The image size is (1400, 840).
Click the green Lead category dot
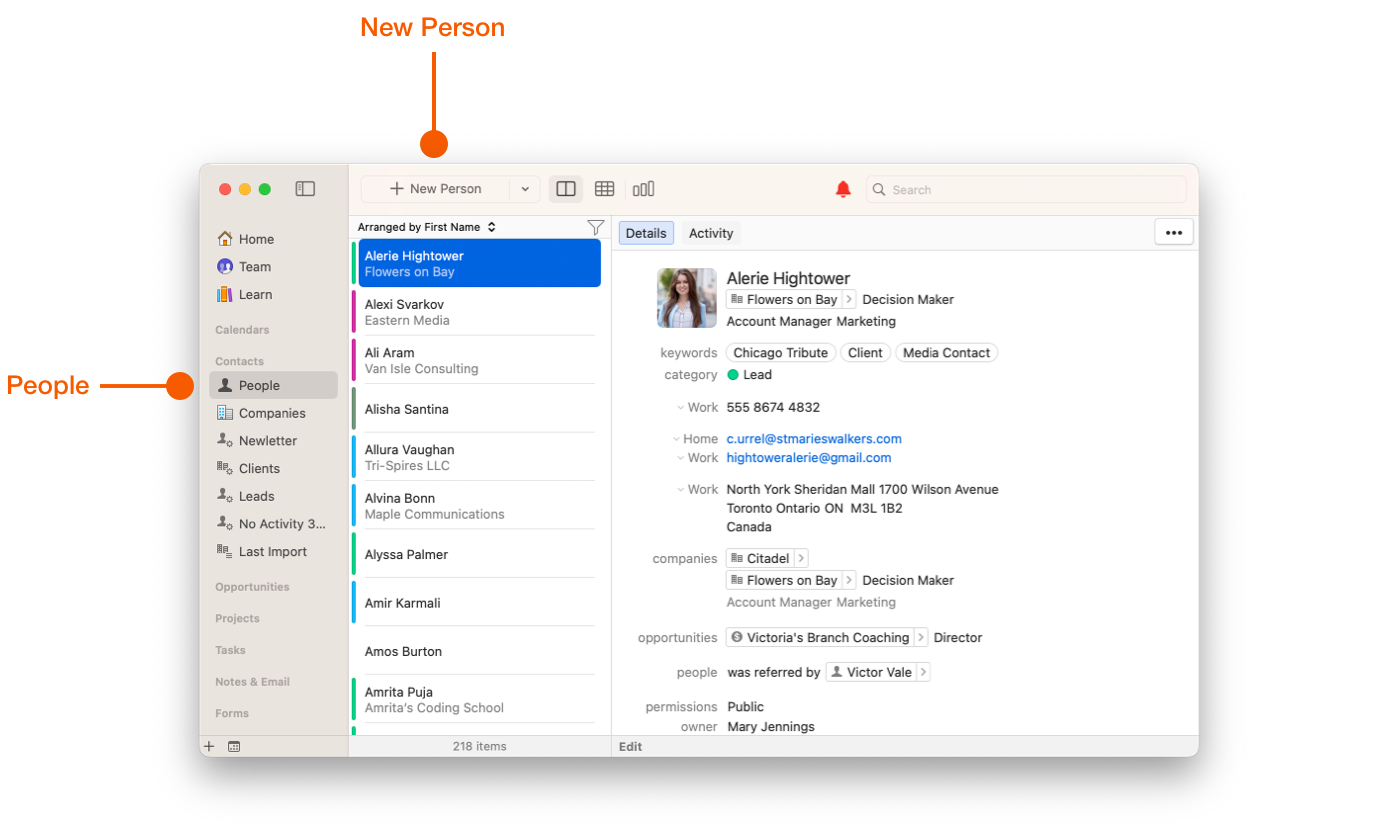(733, 375)
